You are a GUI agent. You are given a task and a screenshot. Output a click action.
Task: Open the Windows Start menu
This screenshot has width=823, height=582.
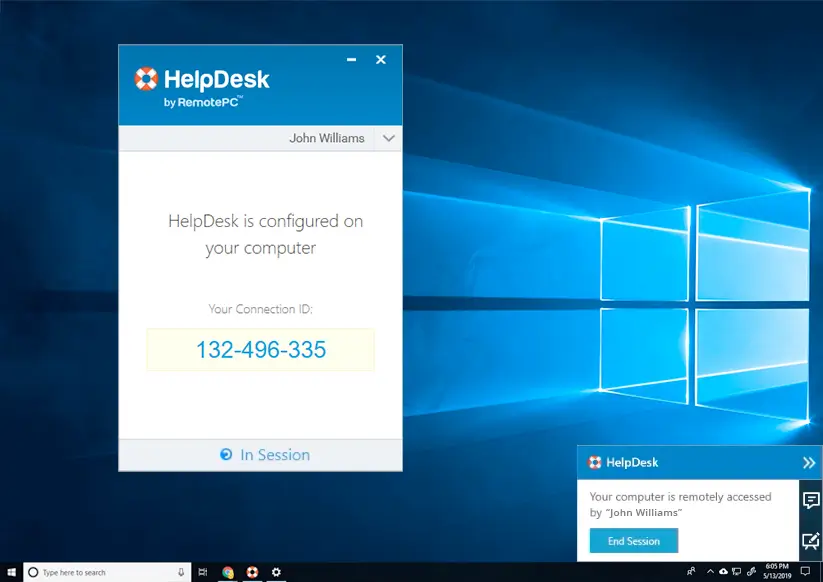11,572
